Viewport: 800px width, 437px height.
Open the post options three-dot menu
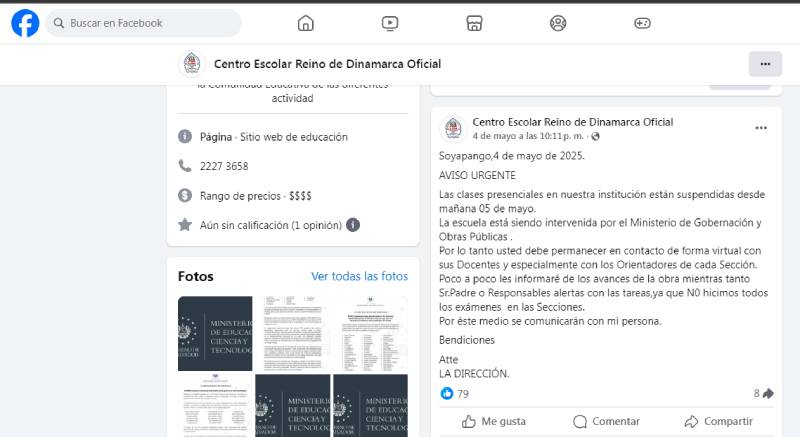pos(761,128)
